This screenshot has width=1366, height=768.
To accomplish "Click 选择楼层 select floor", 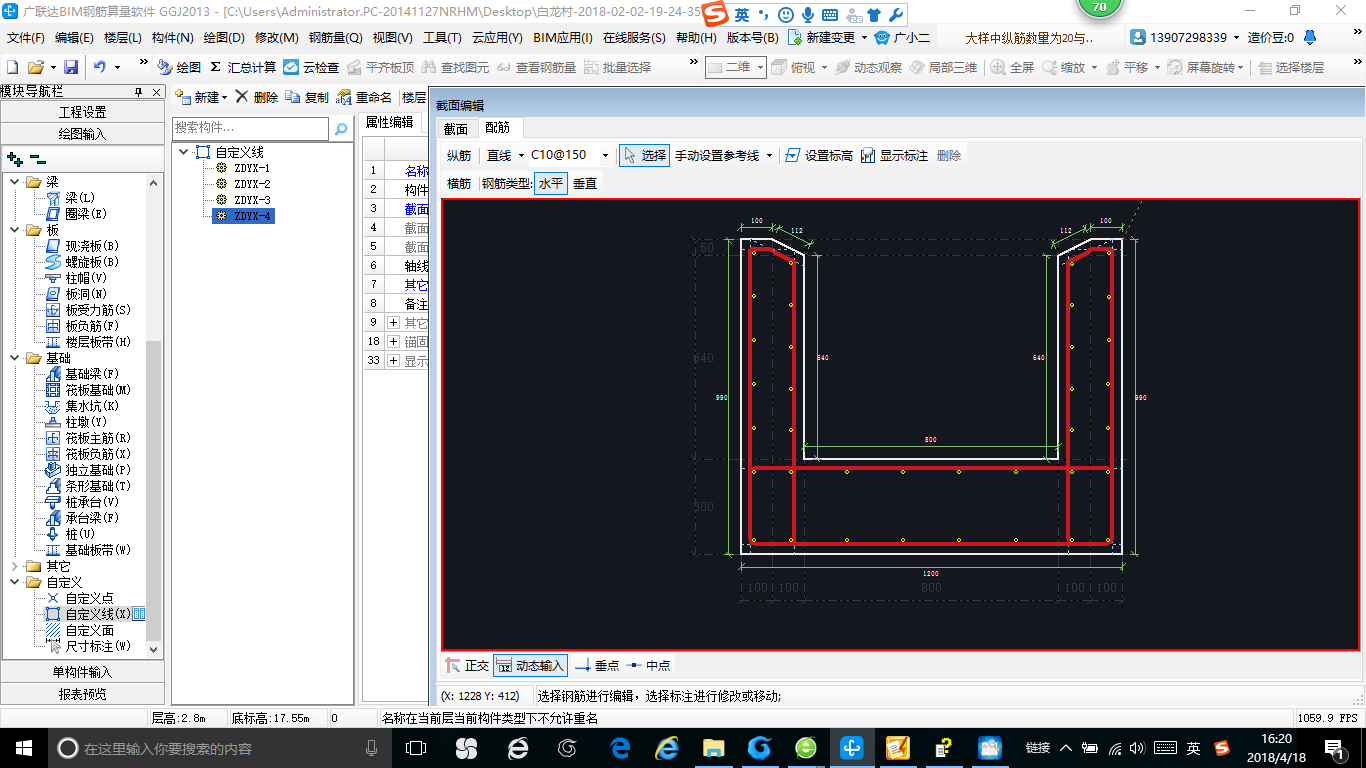I will tap(1290, 67).
